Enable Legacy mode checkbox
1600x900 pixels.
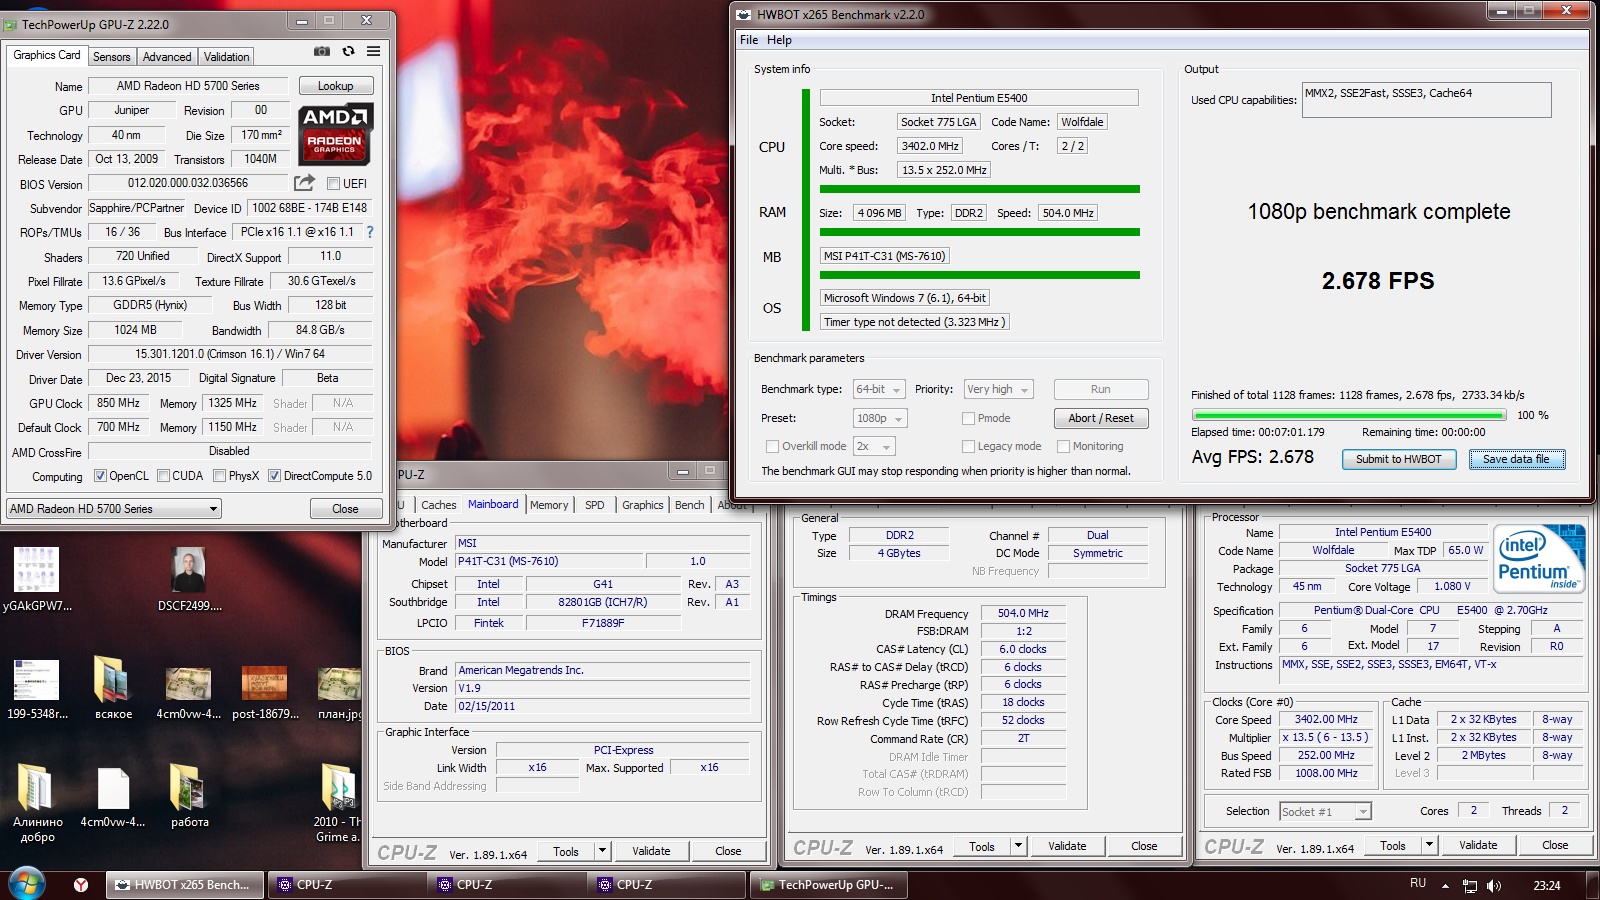click(968, 446)
